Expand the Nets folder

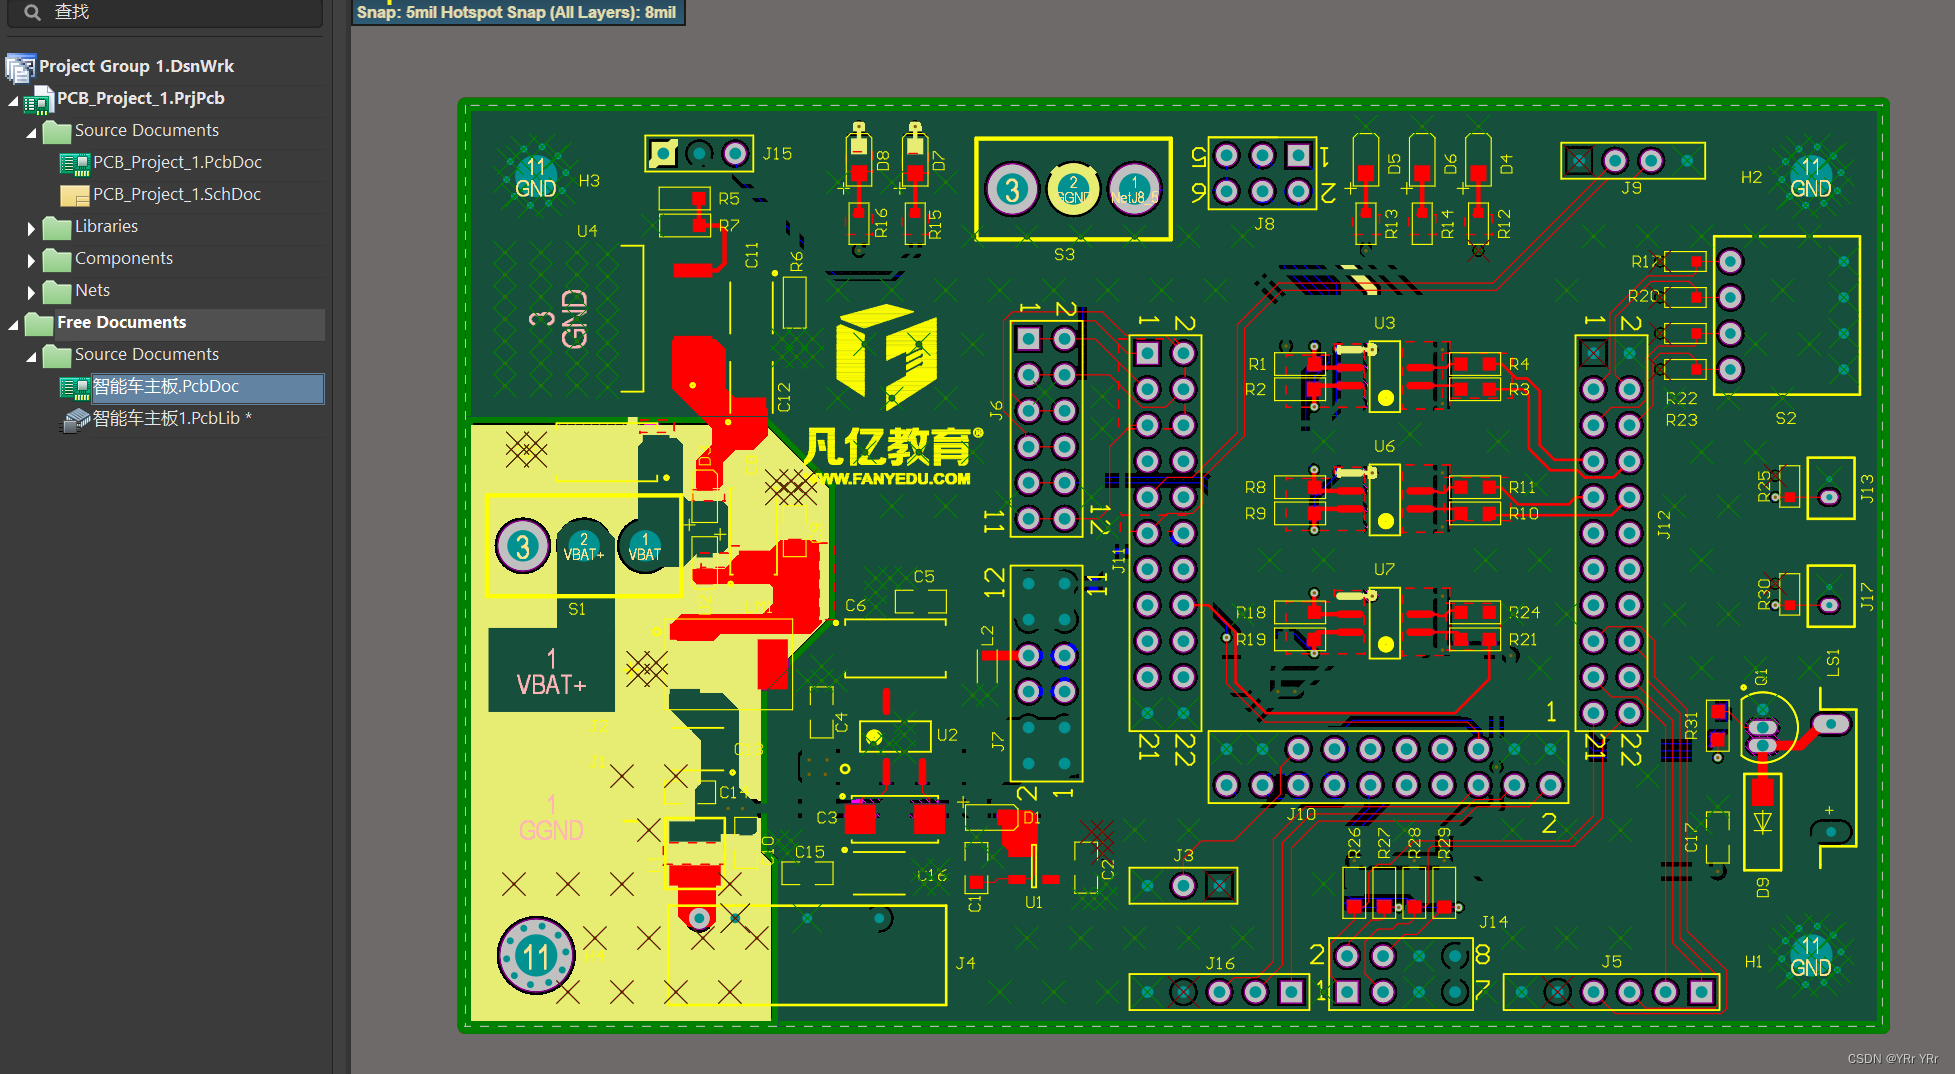[31, 292]
